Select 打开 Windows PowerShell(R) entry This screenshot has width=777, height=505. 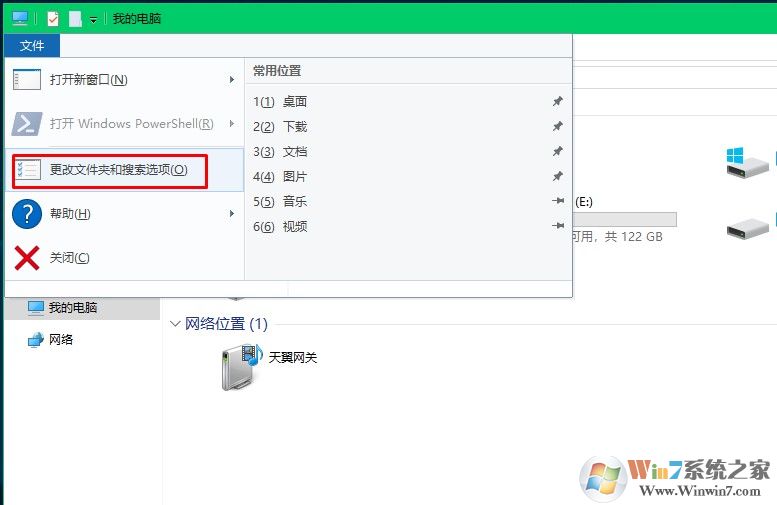[x=124, y=123]
